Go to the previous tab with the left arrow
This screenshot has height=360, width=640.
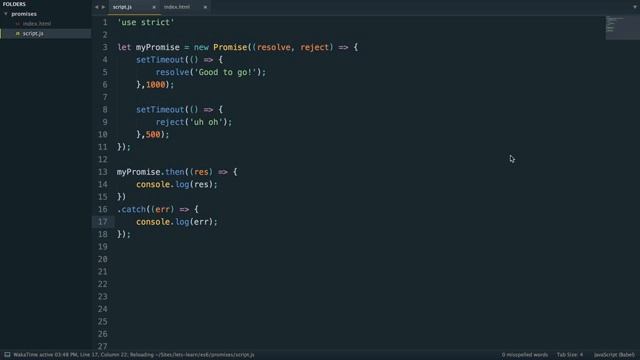97,7
